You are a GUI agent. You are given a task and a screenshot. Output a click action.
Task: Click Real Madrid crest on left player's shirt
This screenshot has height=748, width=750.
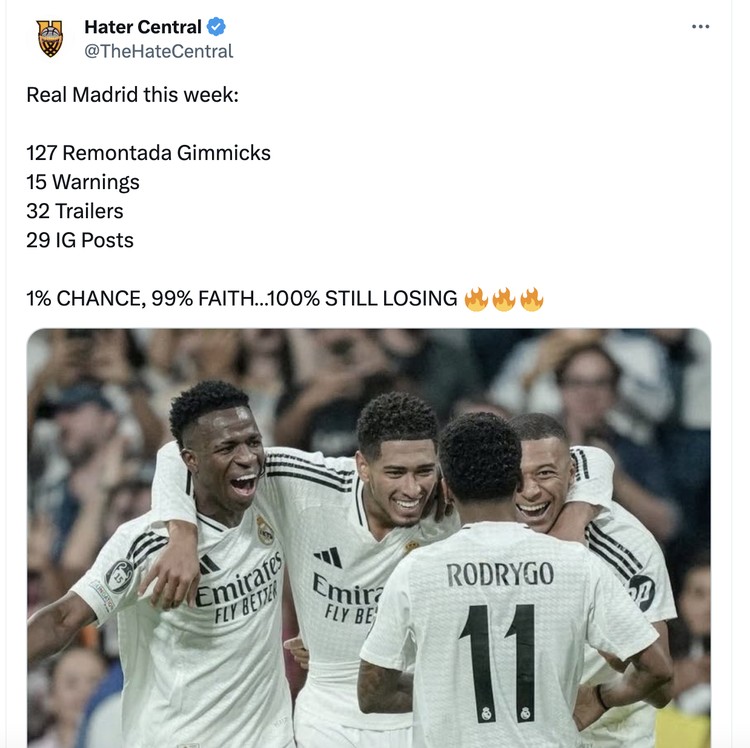[x=265, y=530]
